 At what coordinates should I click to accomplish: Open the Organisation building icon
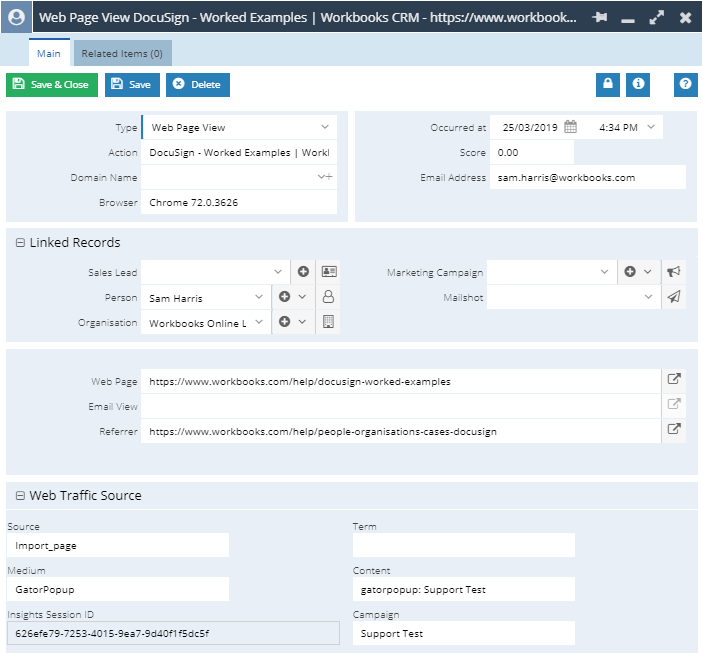tap(329, 322)
